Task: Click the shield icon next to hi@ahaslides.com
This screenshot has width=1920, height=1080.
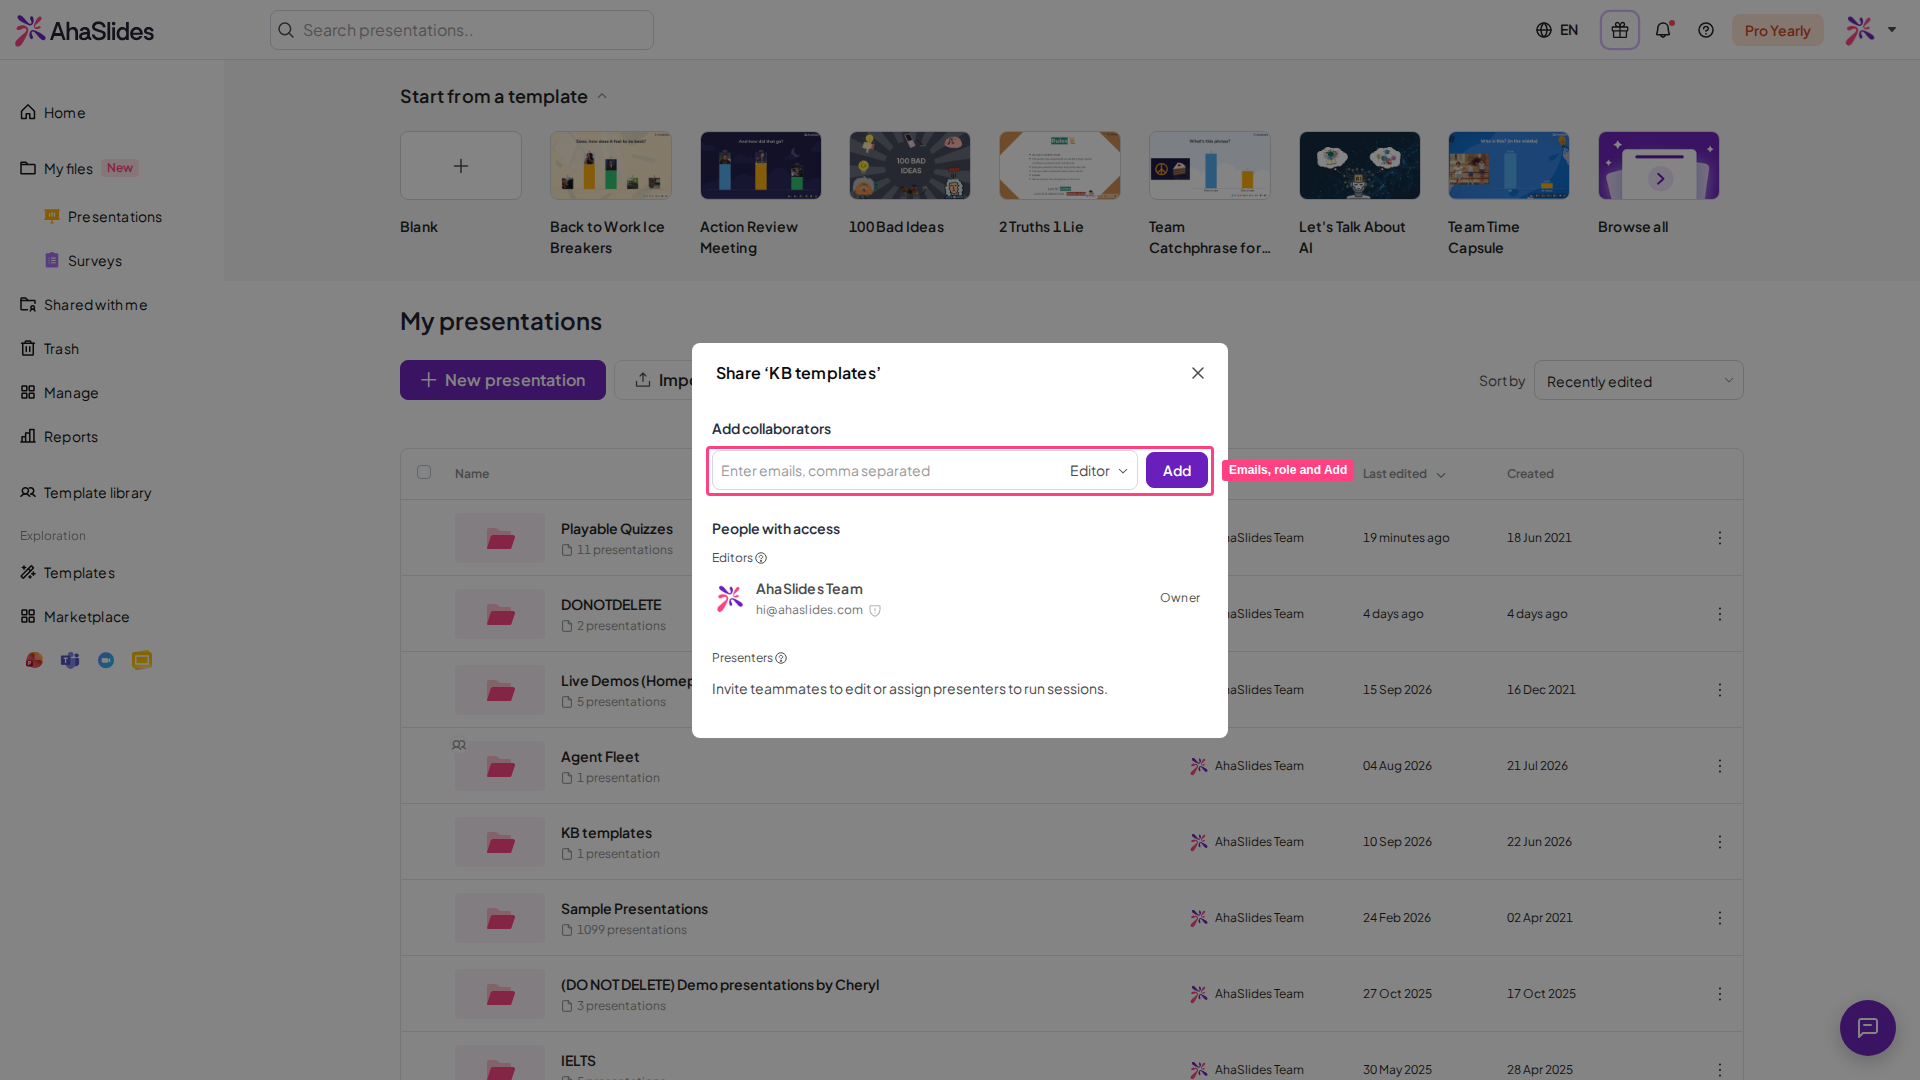Action: (x=875, y=610)
